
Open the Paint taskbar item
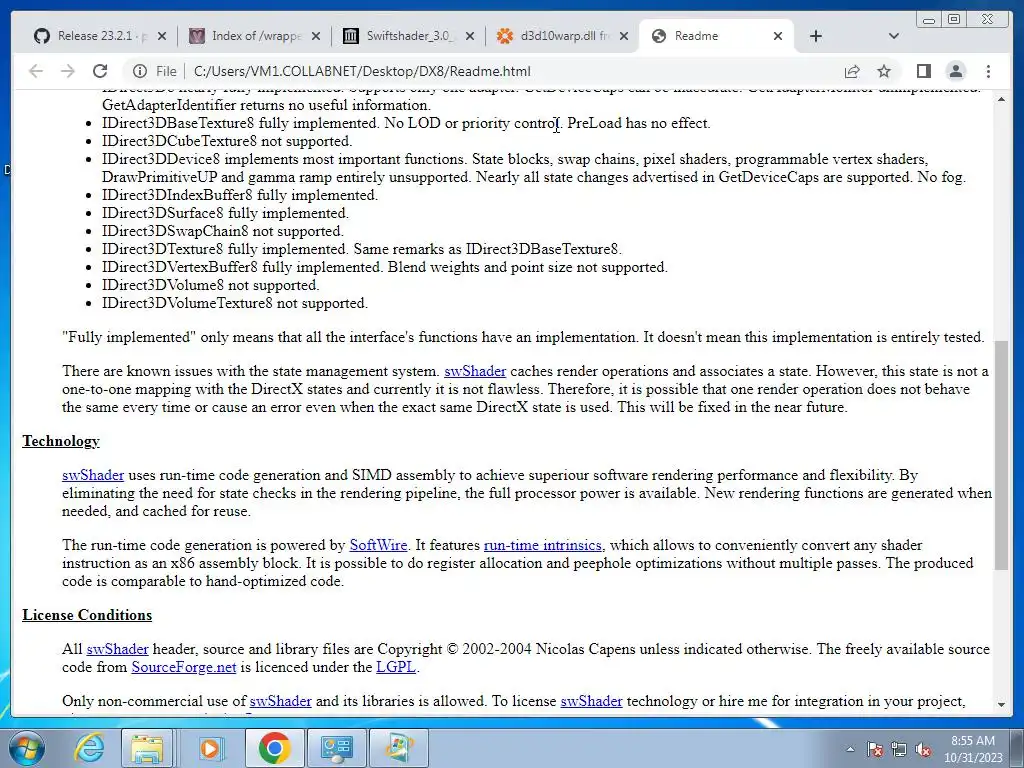(399, 748)
